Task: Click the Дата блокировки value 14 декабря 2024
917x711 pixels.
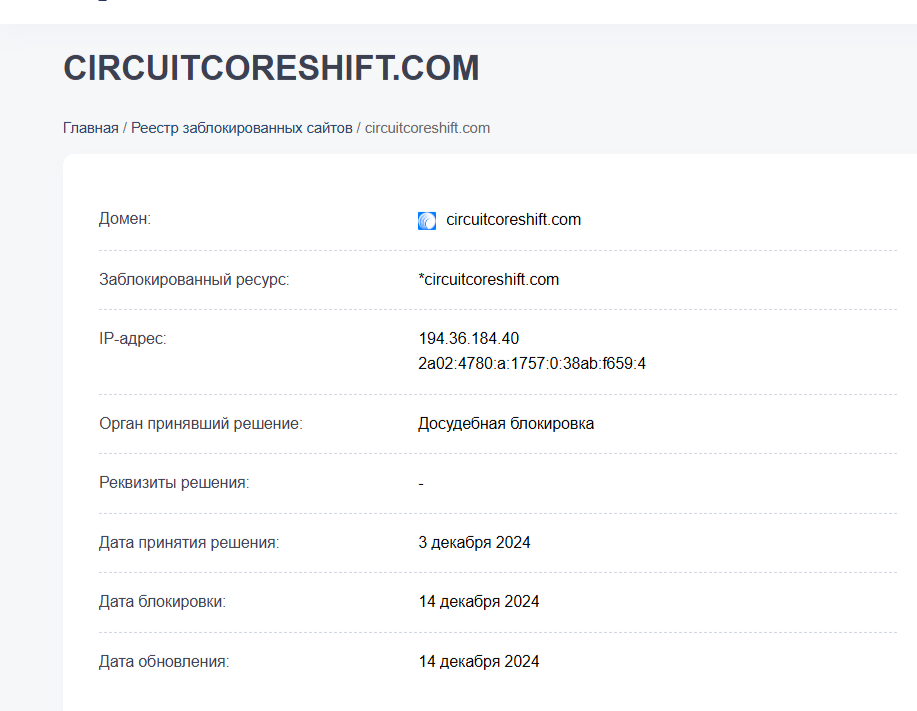Action: click(478, 602)
